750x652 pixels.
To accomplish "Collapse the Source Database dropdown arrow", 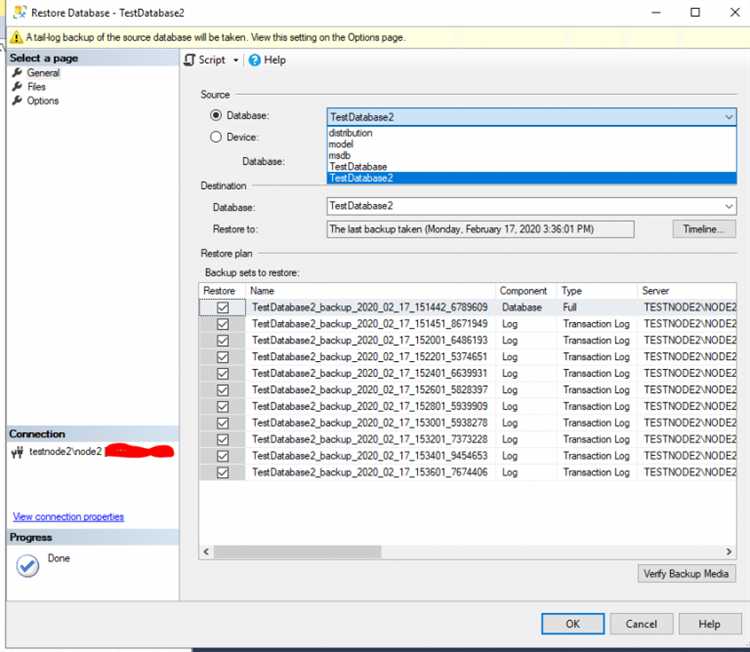I will pos(728,117).
